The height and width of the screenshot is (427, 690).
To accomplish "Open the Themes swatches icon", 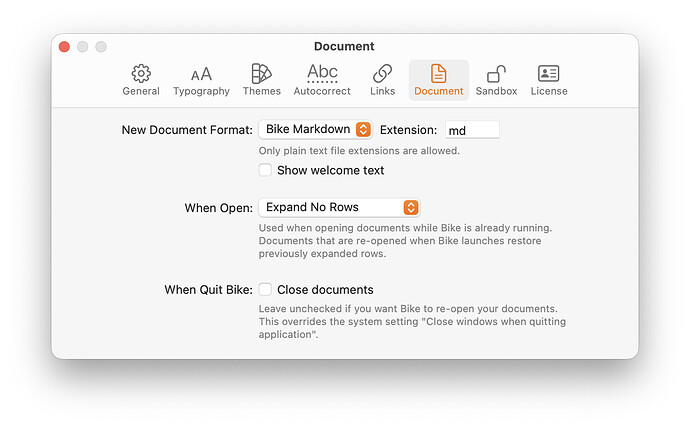I will (262, 73).
